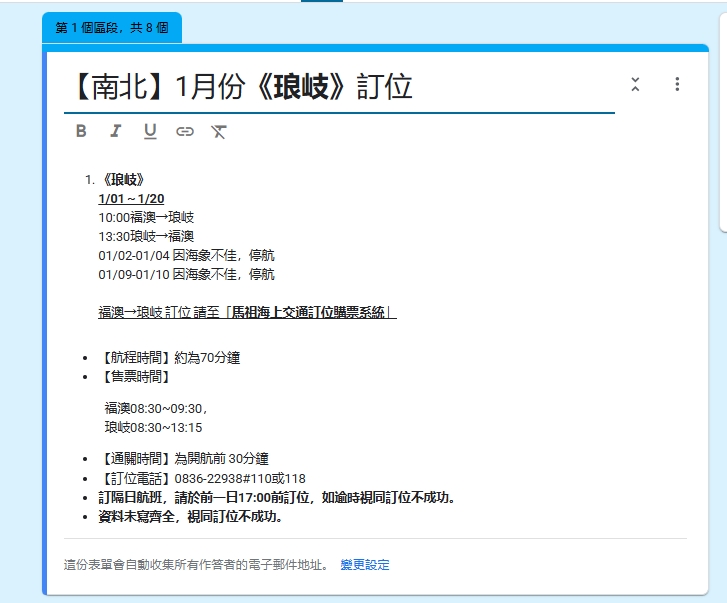This screenshot has height=603, width=727.
Task: Click the 【訂位電話】0836-22938 bullet
Action: coord(202,478)
